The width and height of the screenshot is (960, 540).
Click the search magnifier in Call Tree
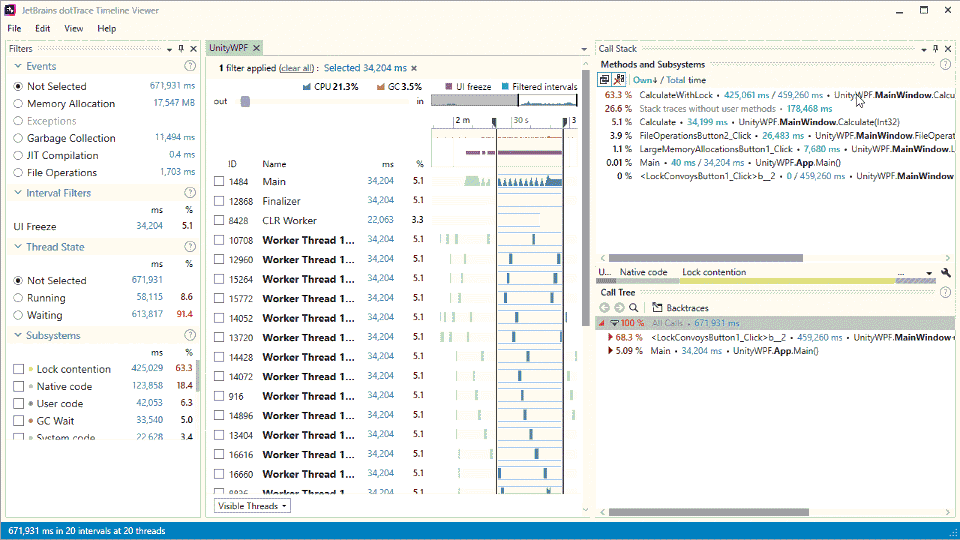click(x=635, y=308)
